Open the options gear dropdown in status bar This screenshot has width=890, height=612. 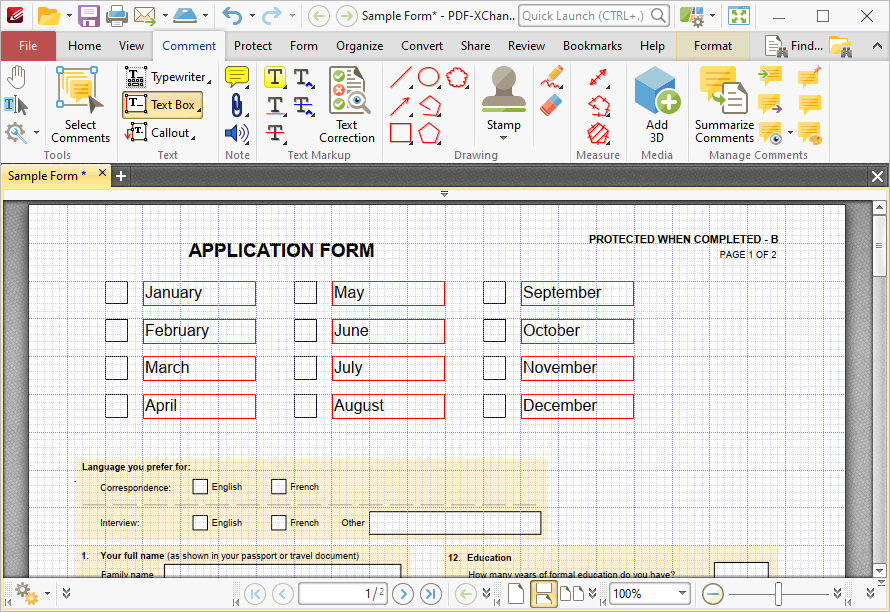48,593
